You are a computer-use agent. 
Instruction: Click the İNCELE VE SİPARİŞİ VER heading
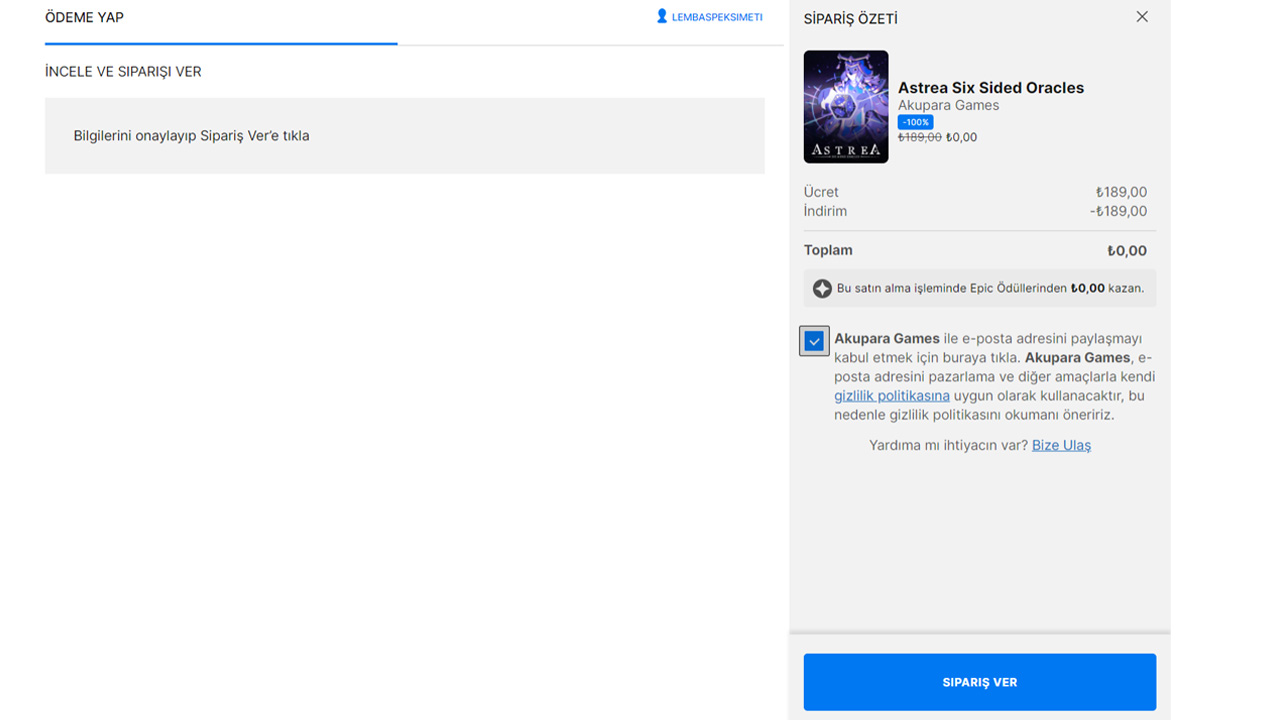(x=123, y=72)
